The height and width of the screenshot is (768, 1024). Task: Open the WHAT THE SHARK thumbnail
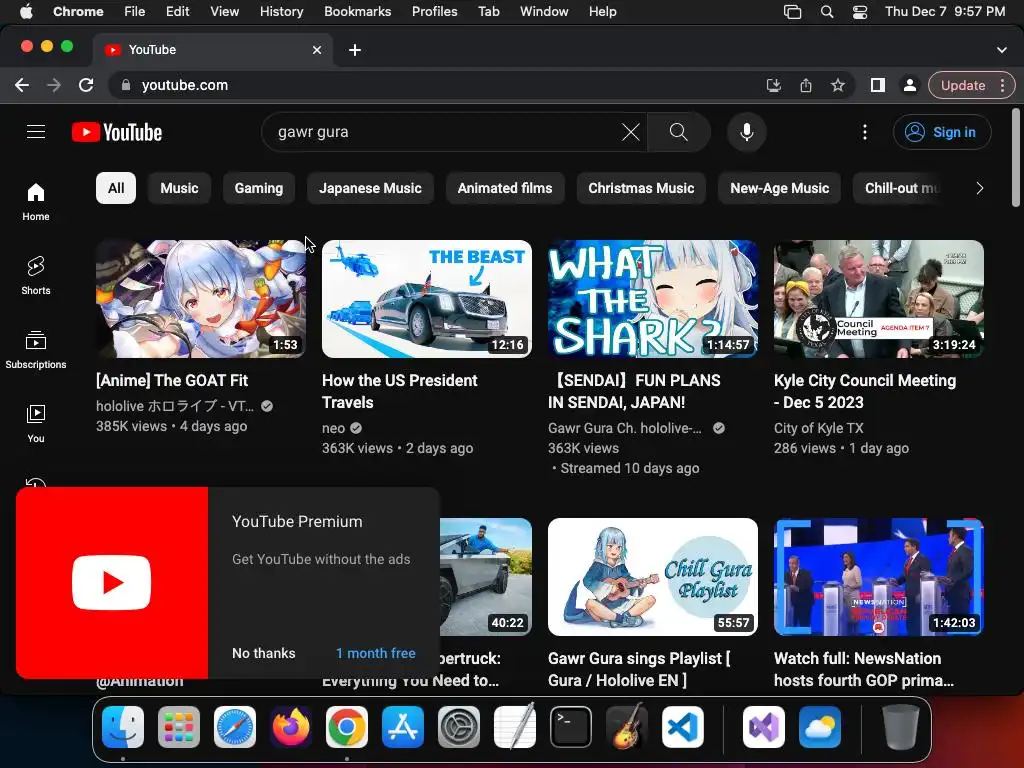[652, 298]
